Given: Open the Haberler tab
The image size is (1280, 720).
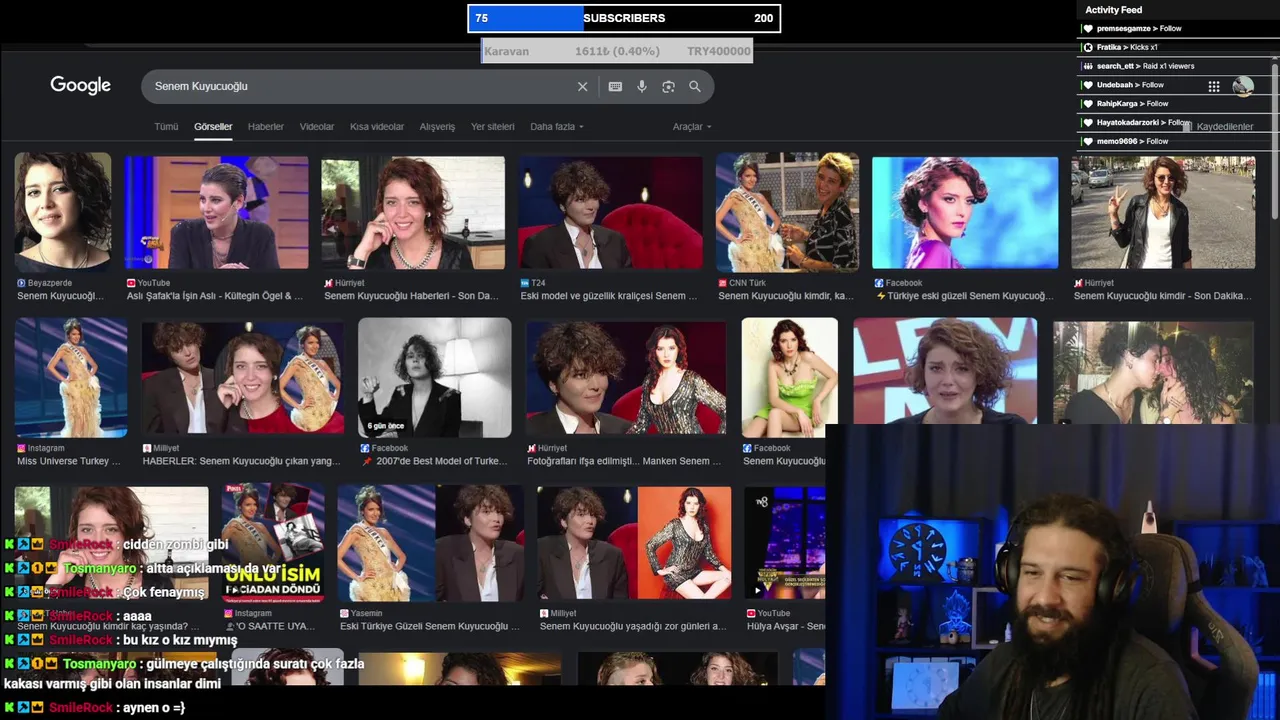Looking at the screenshot, I should click(266, 127).
